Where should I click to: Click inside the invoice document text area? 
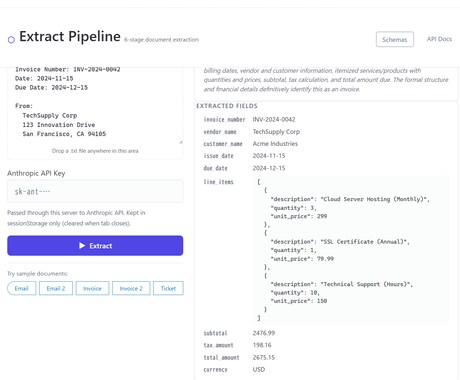pyautogui.click(x=95, y=105)
